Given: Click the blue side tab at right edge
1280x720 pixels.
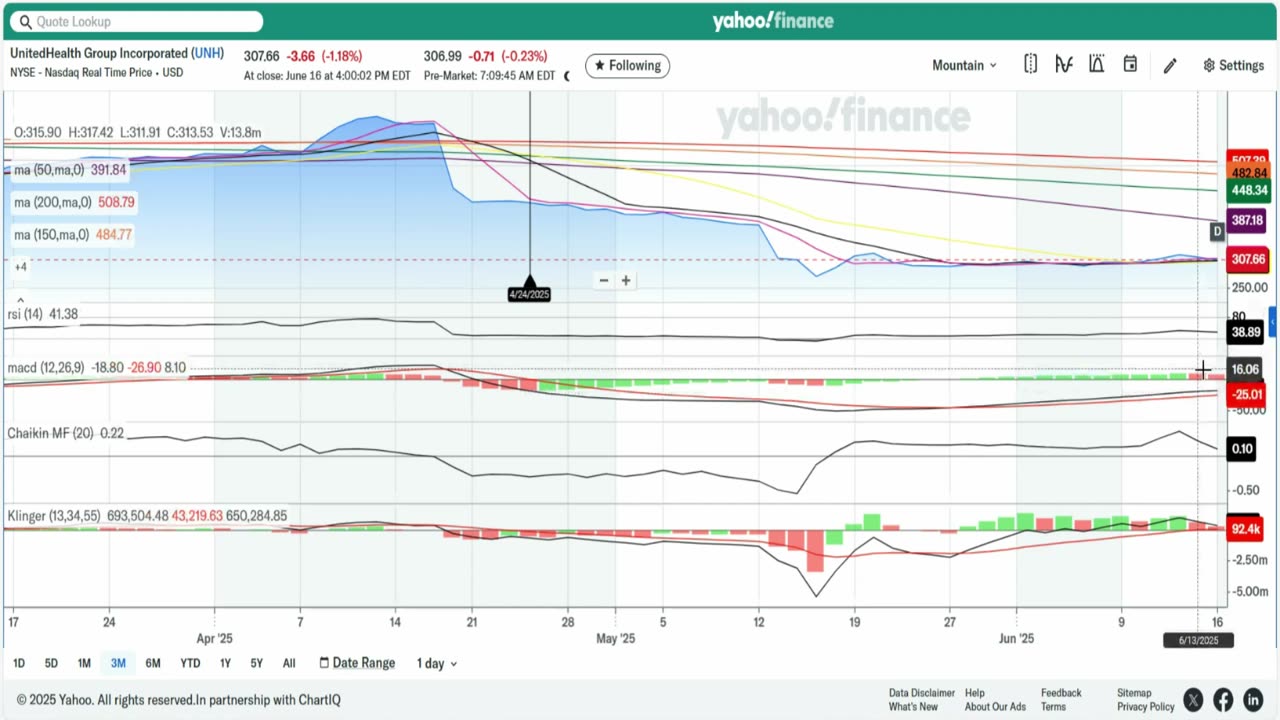Looking at the screenshot, I should [x=1273, y=322].
